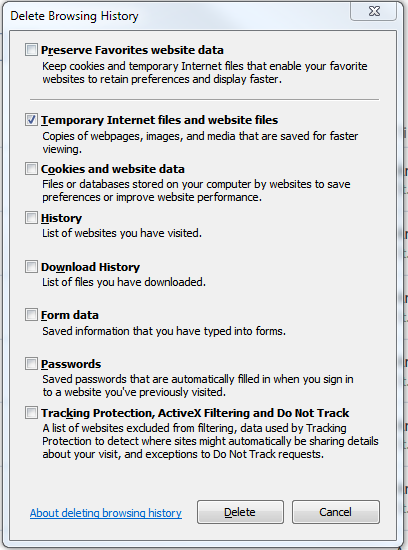Select the Form data checkbox
Image resolution: width=408 pixels, height=550 pixels.
coord(31,315)
